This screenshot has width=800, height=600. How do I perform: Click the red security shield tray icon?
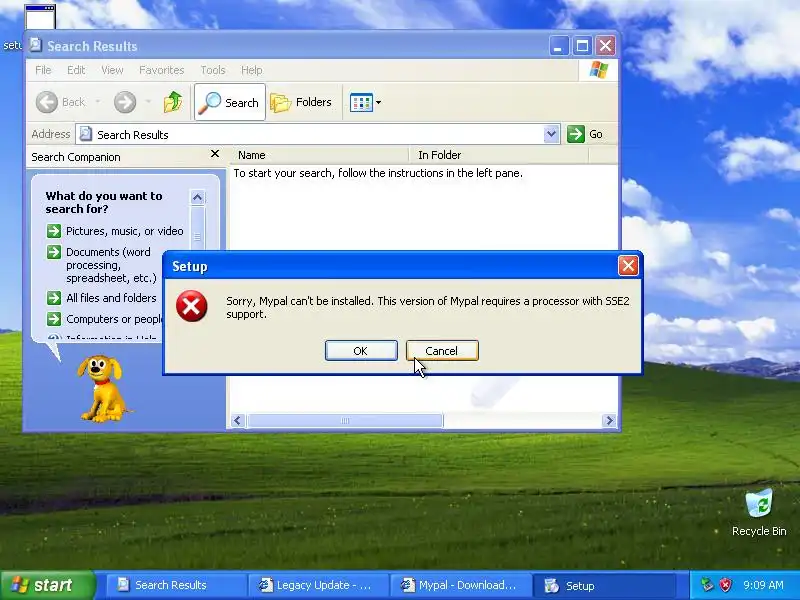(726, 585)
